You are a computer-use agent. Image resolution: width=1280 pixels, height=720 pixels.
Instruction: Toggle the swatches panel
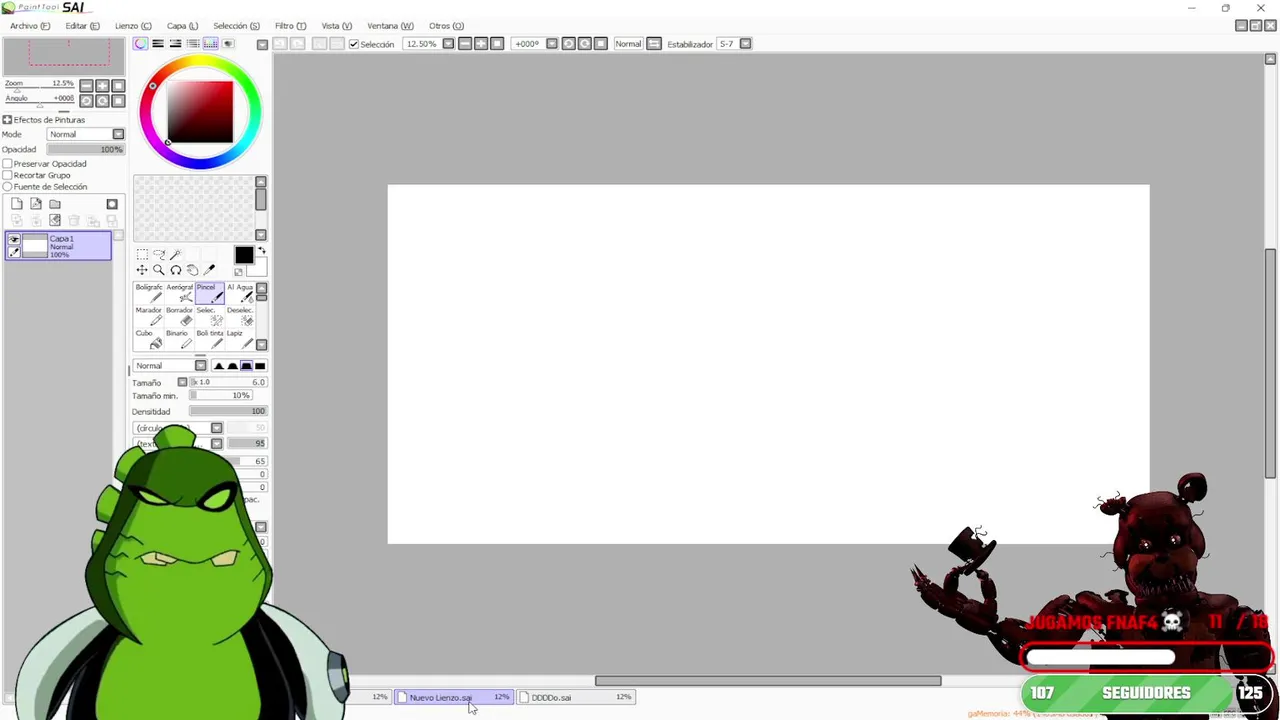pyautogui.click(x=210, y=44)
